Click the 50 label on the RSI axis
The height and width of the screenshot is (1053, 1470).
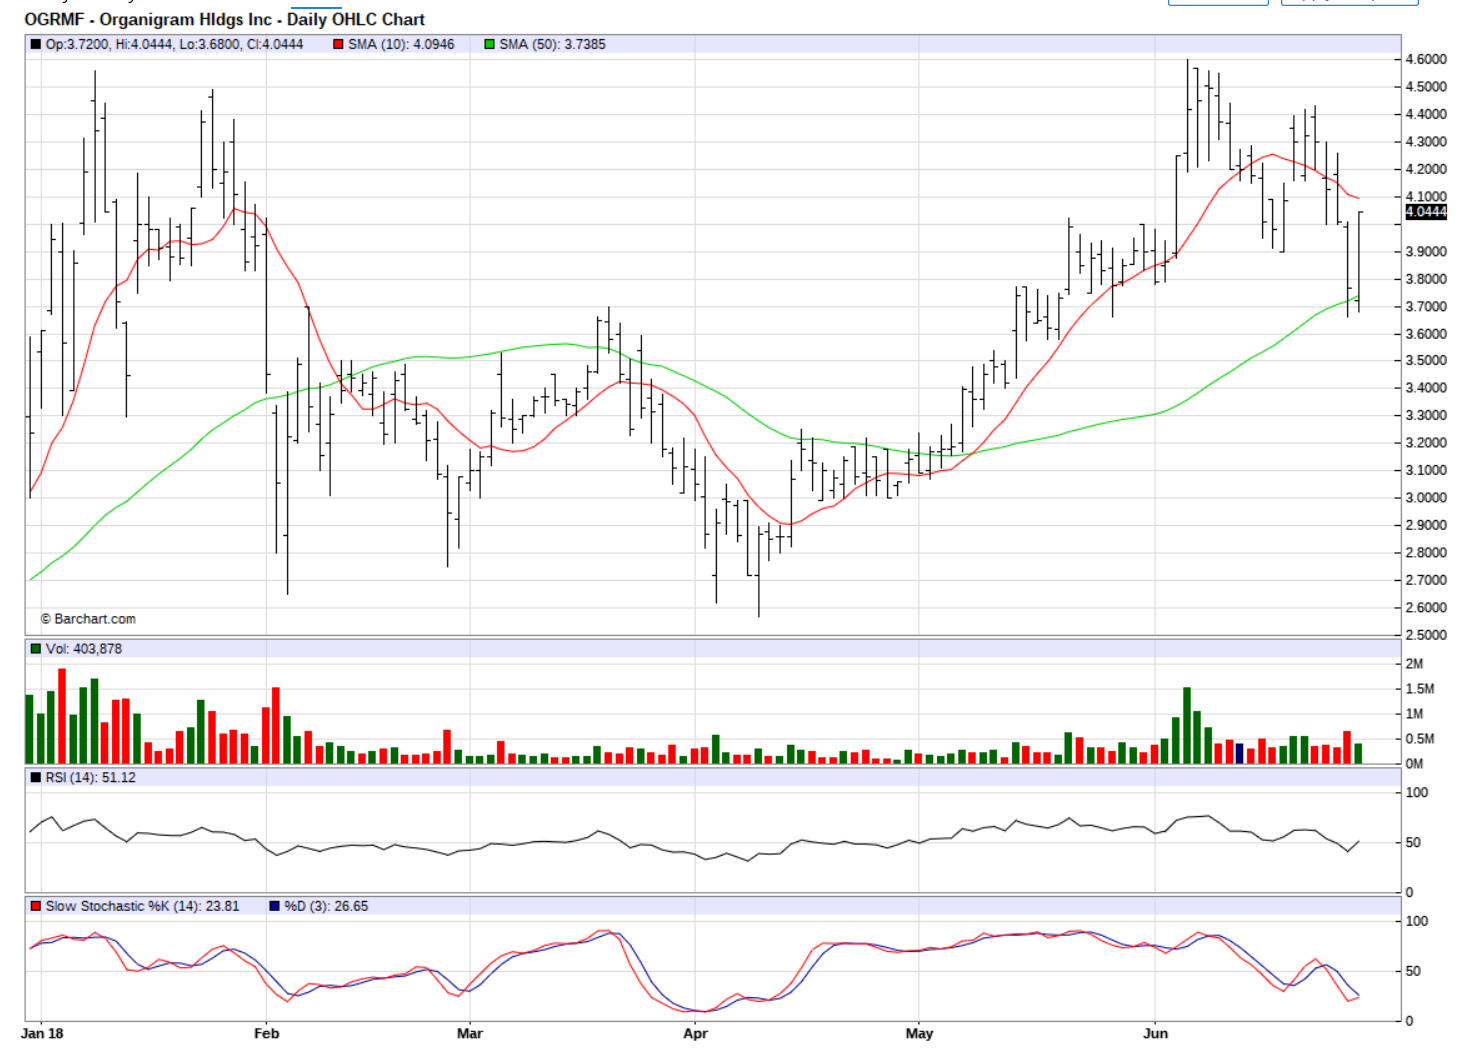coord(1414,843)
